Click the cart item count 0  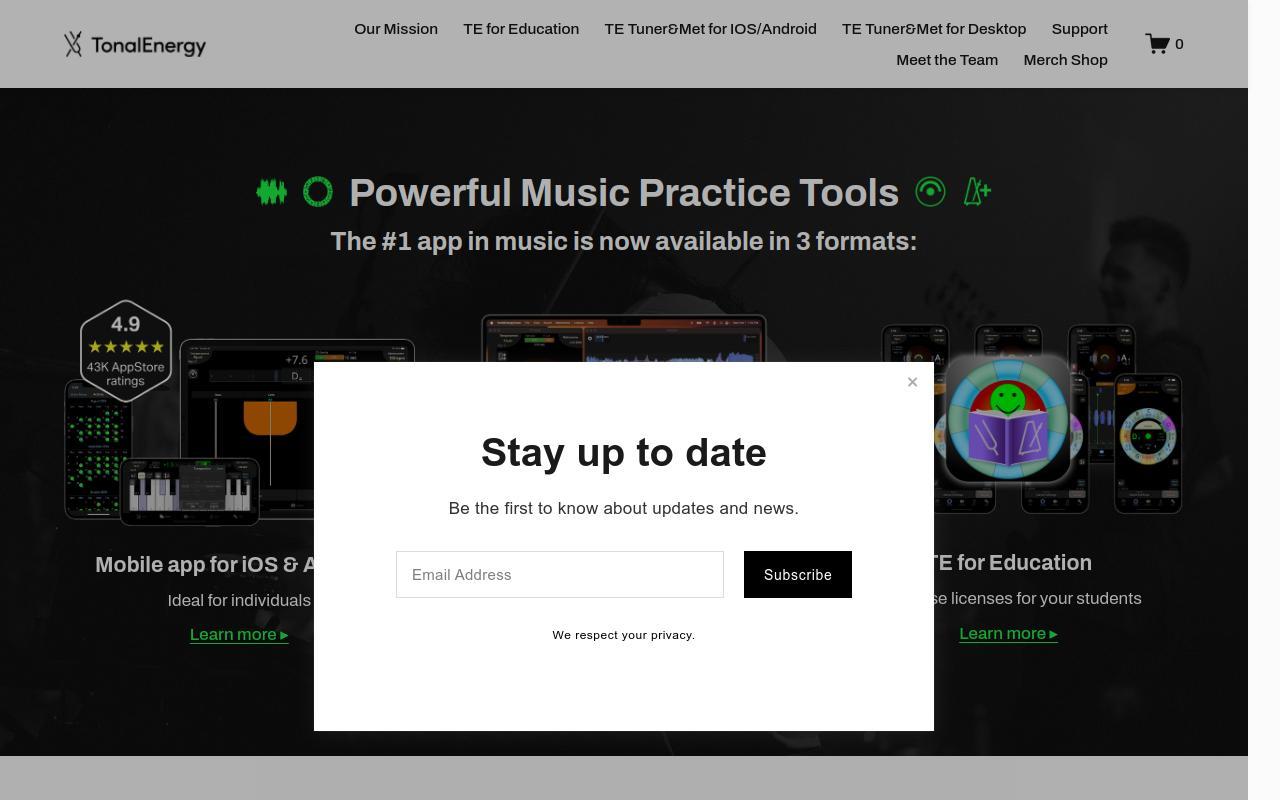point(1179,44)
